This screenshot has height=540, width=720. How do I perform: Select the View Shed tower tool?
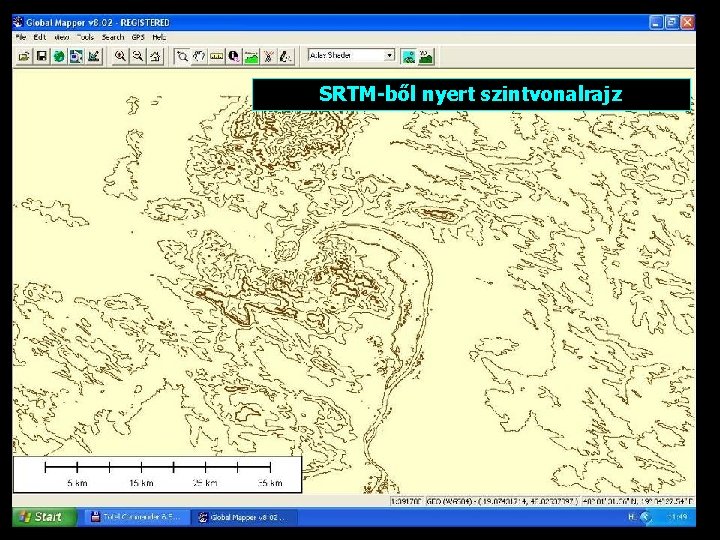(x=269, y=56)
